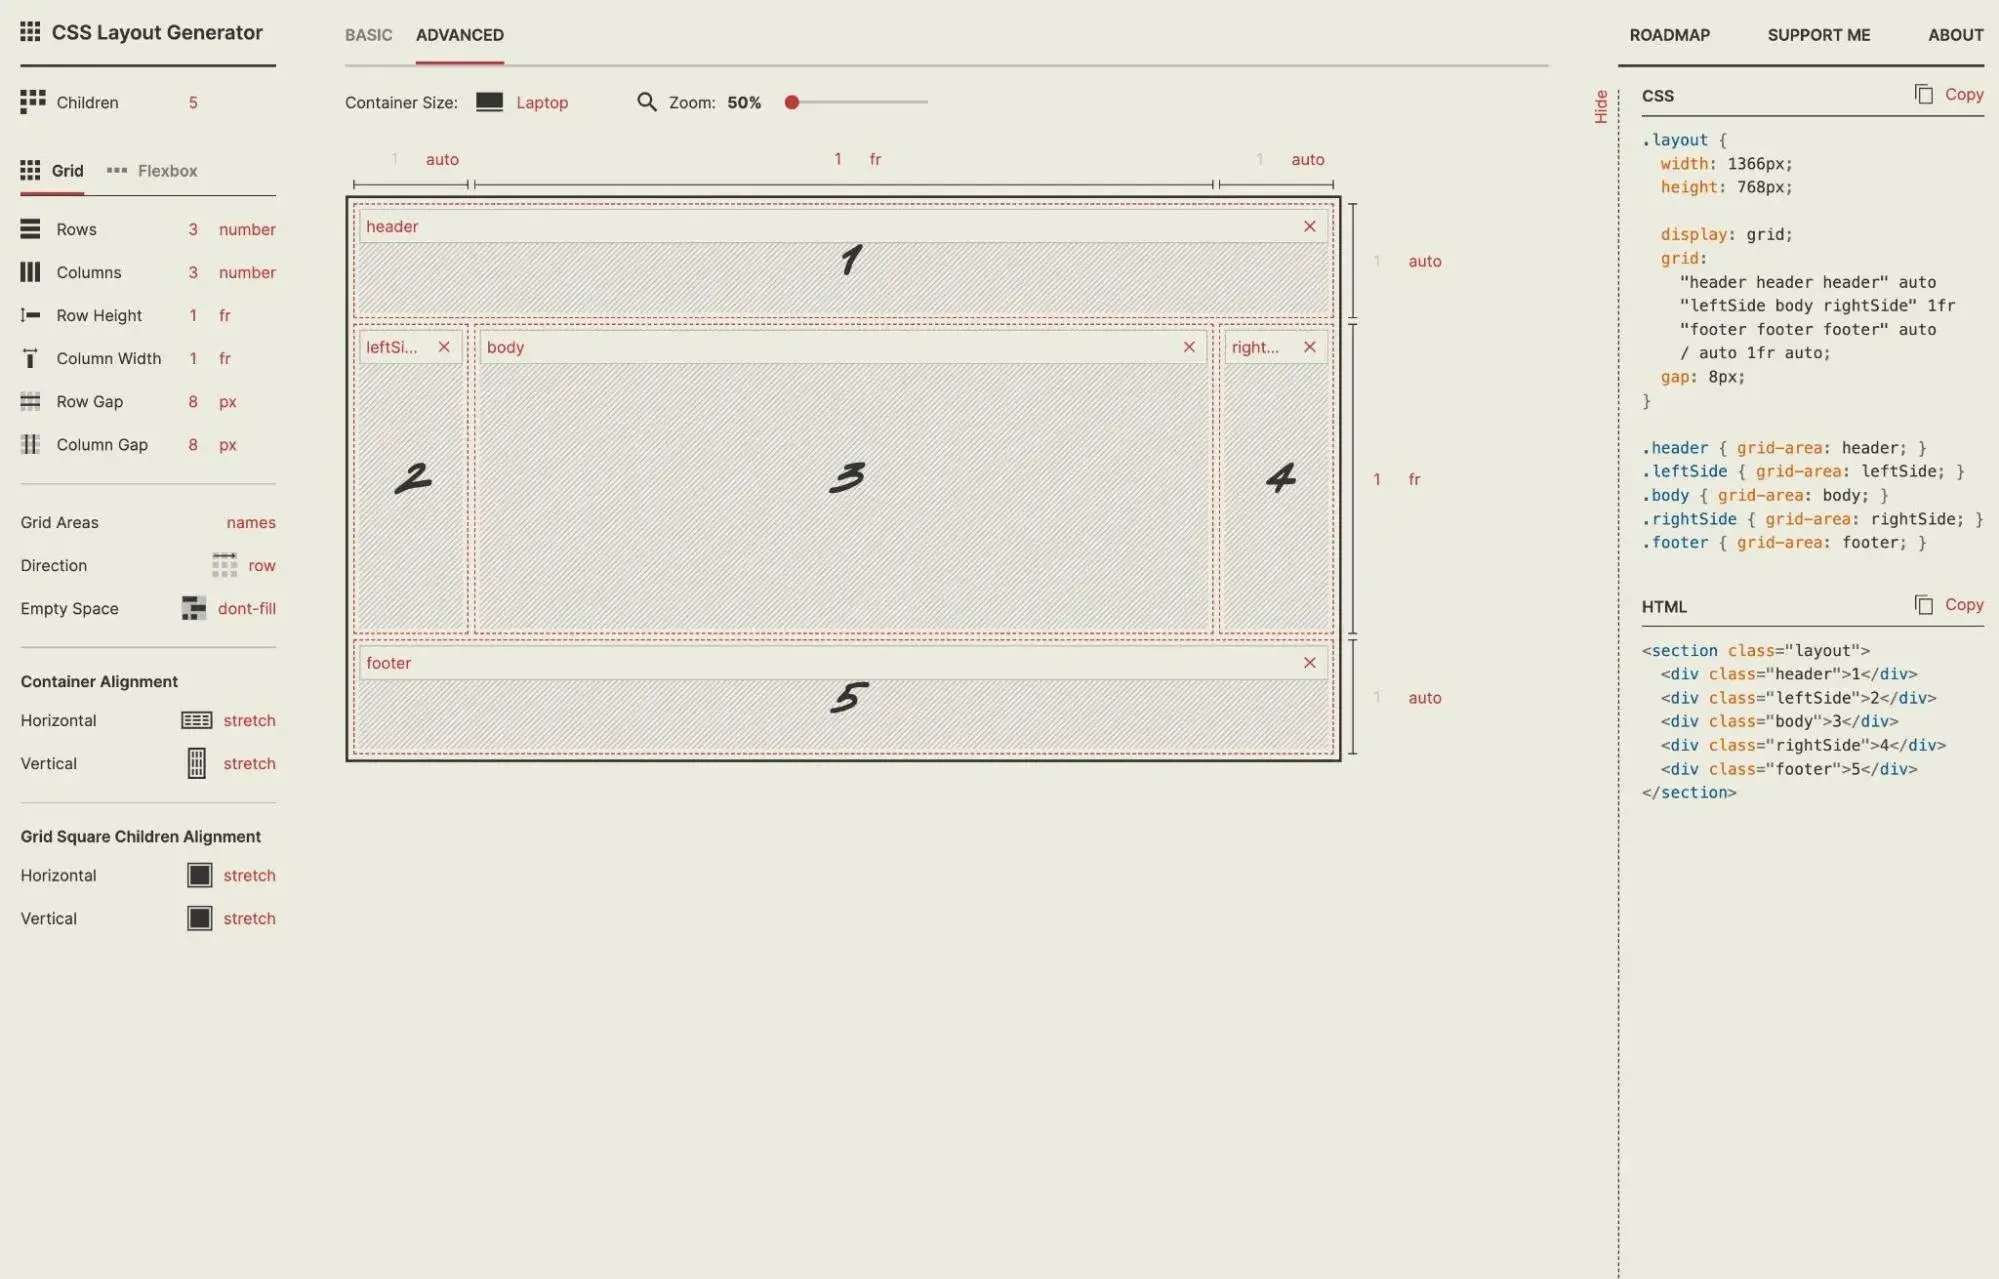The width and height of the screenshot is (1999, 1279).
Task: Open the BASIC tab
Action: pyautogui.click(x=368, y=35)
